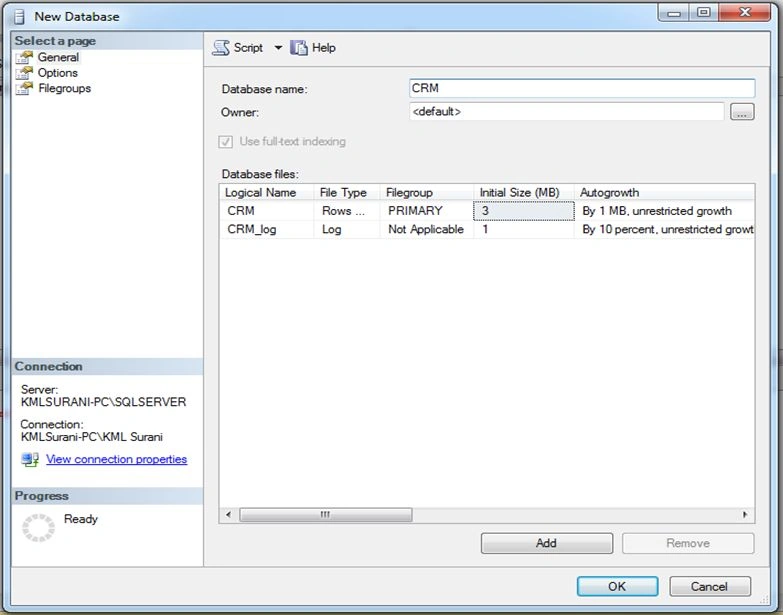Select the CRM_log logical name cell
The width and height of the screenshot is (783, 615).
pyautogui.click(x=266, y=230)
